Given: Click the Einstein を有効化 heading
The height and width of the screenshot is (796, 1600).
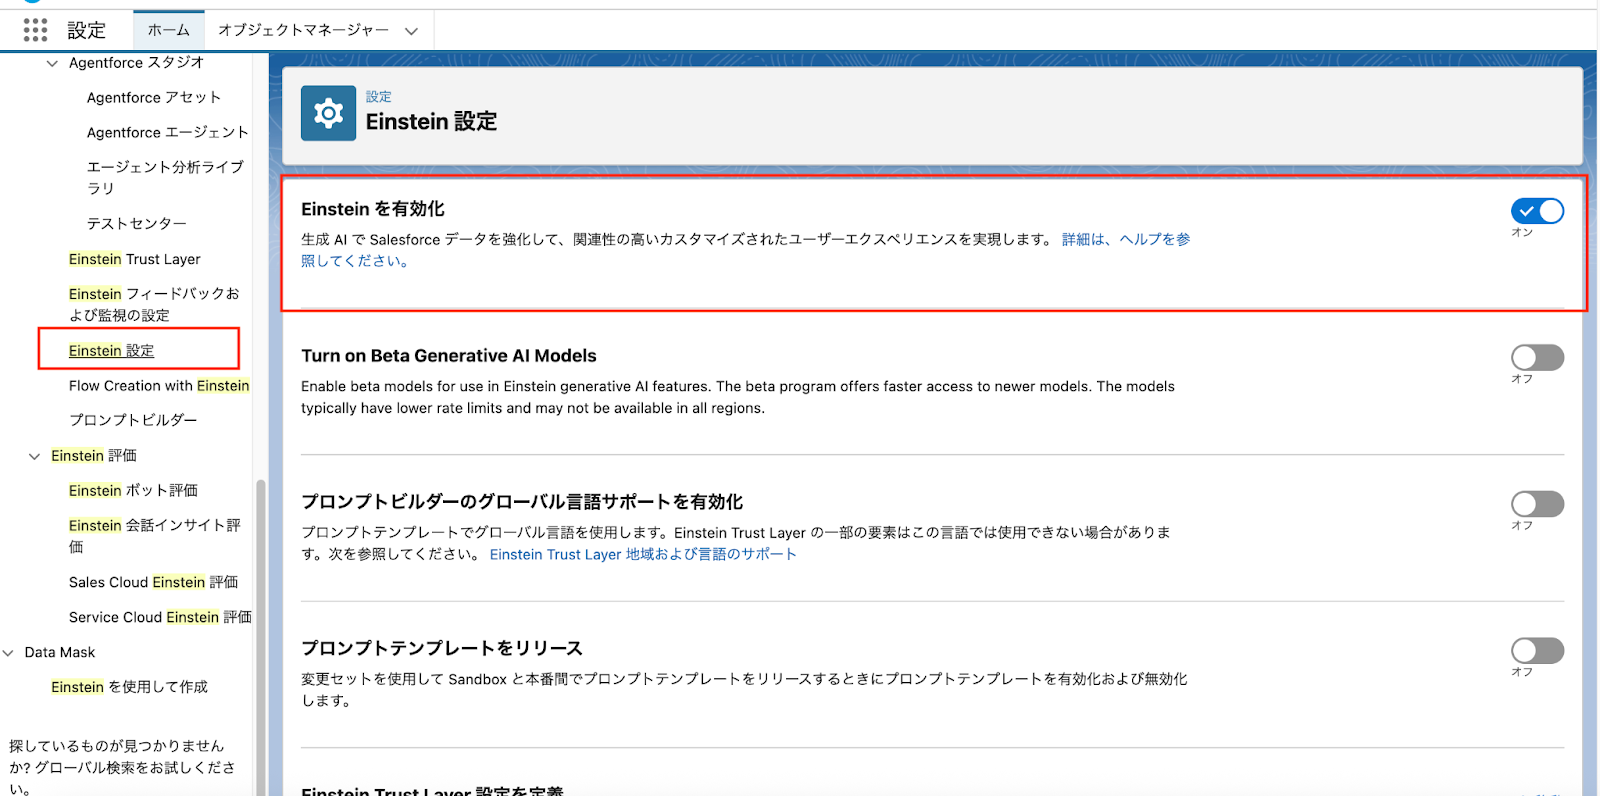Looking at the screenshot, I should tap(373, 209).
